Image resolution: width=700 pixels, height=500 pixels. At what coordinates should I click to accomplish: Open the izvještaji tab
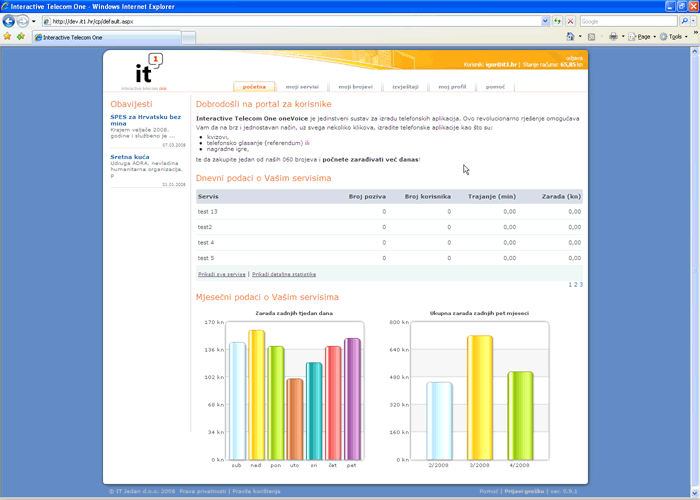click(405, 88)
